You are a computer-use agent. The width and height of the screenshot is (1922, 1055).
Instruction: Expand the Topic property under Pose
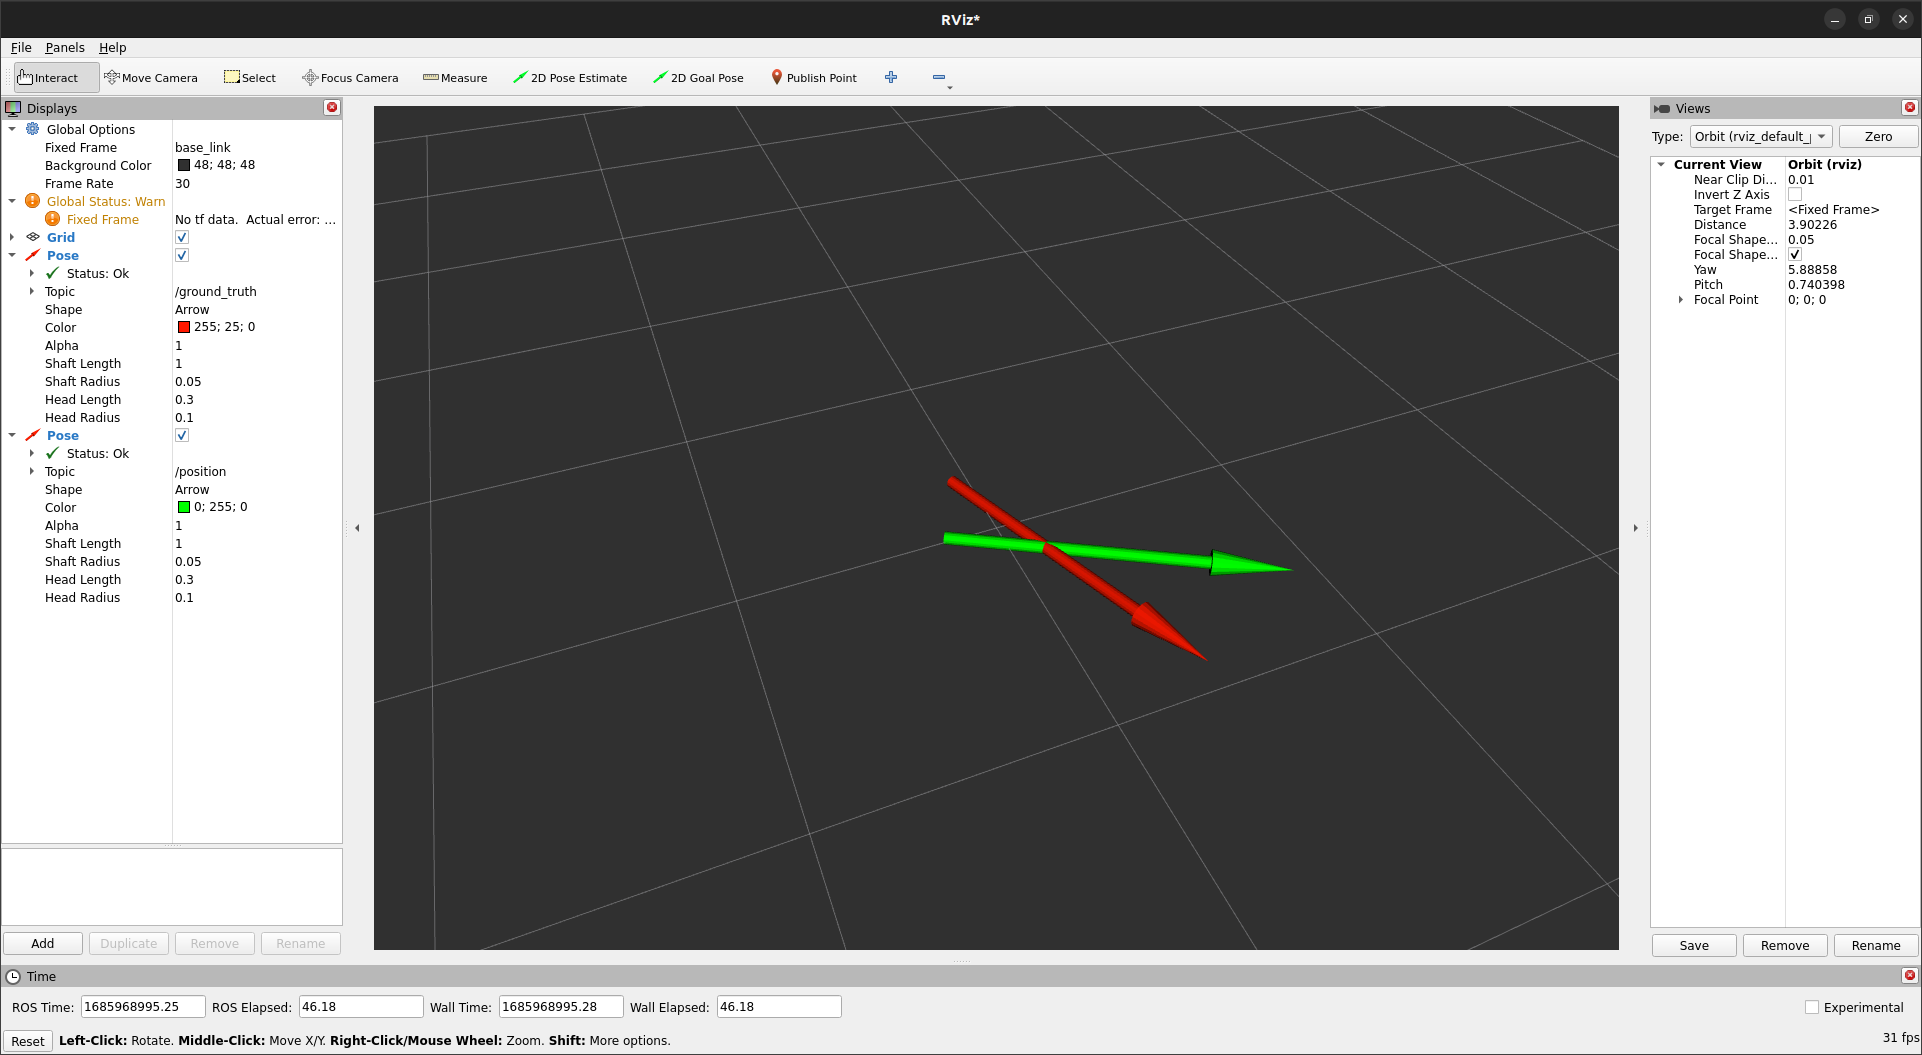(x=33, y=291)
